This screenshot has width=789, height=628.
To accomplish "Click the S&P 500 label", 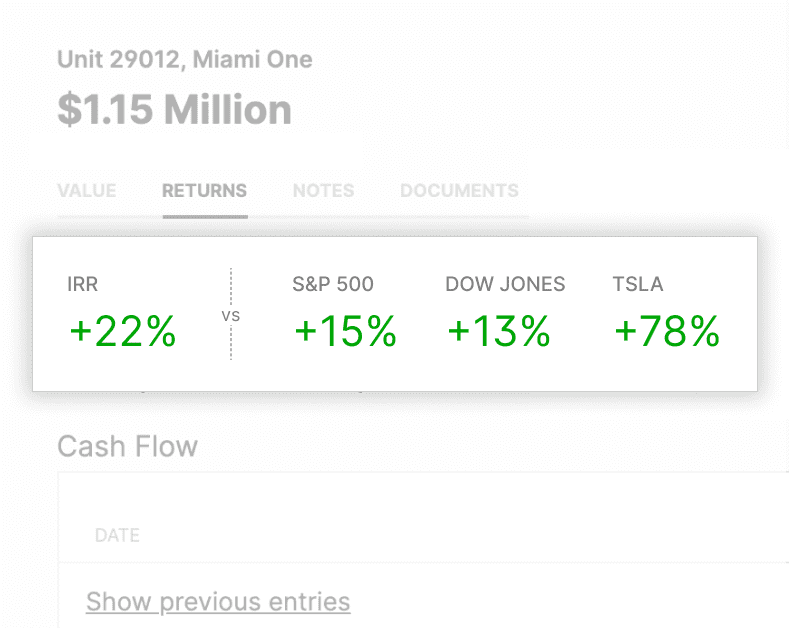I will 333,284.
